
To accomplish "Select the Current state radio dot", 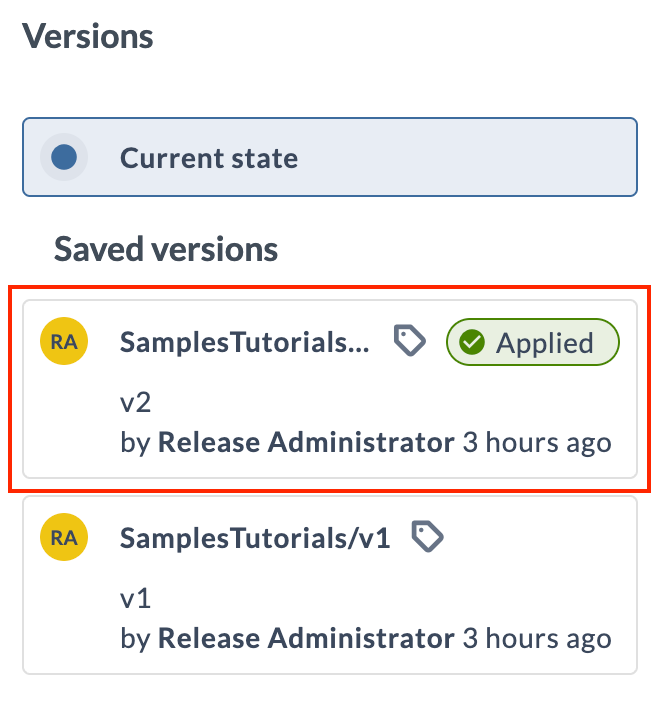I will coord(64,158).
